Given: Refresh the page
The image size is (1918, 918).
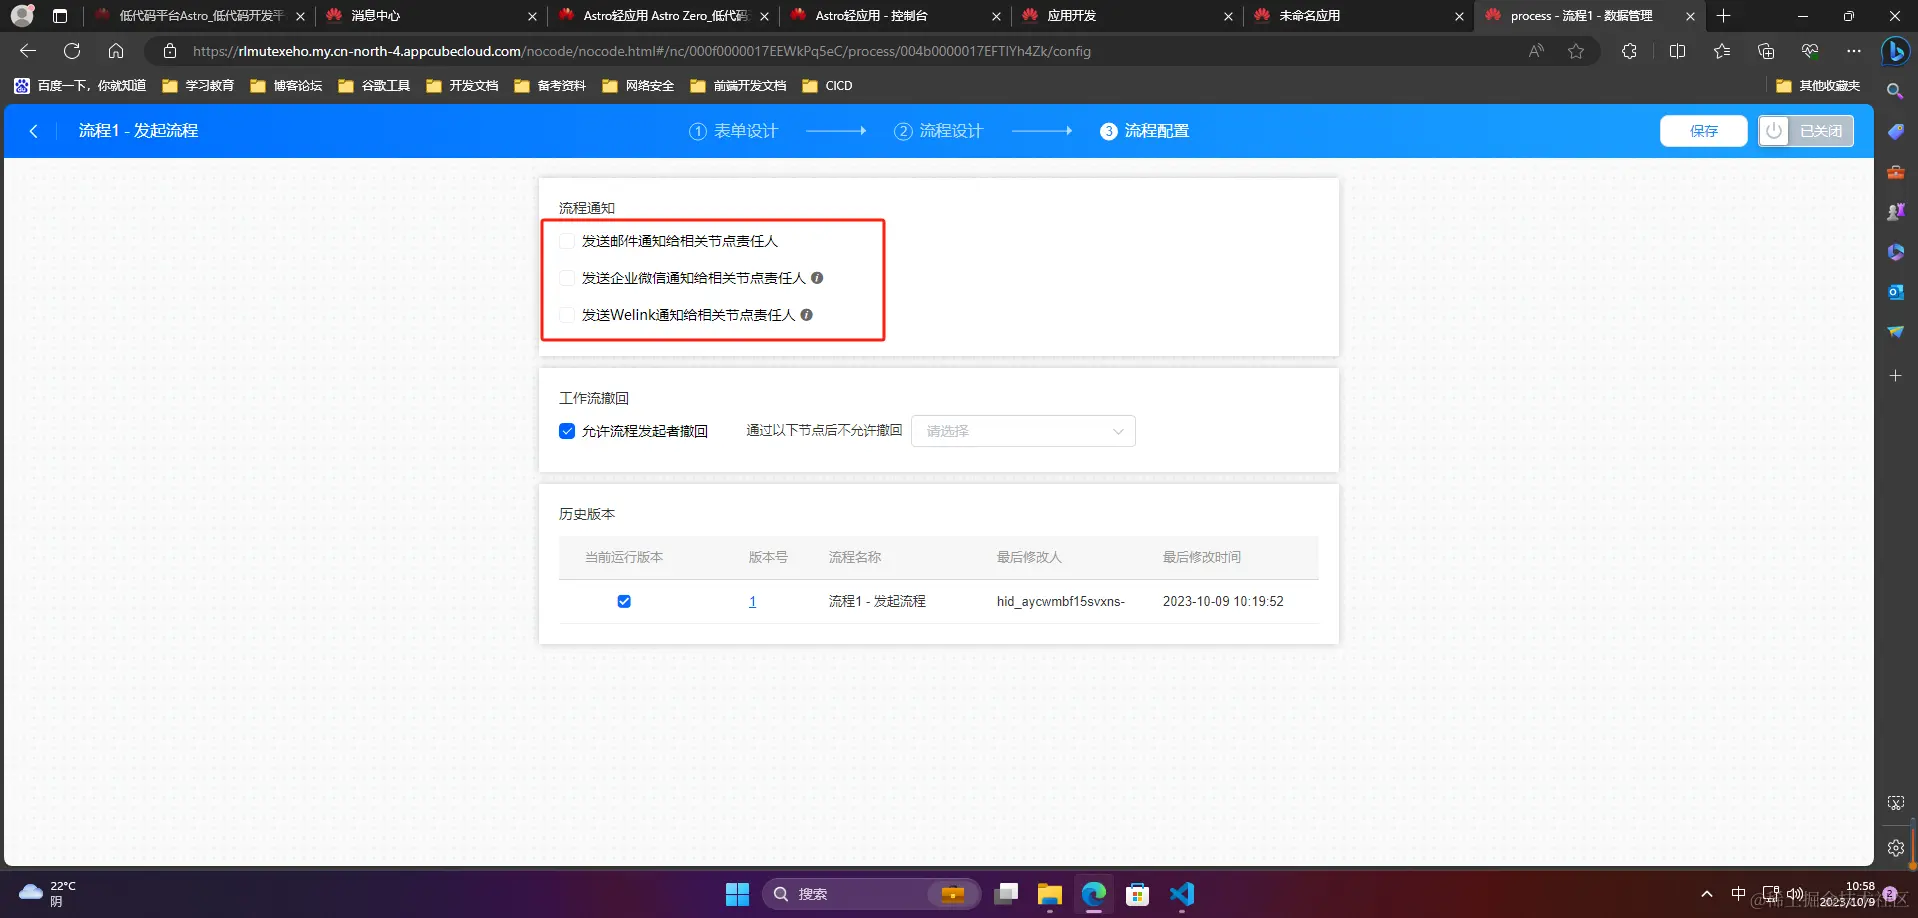Looking at the screenshot, I should [x=72, y=51].
